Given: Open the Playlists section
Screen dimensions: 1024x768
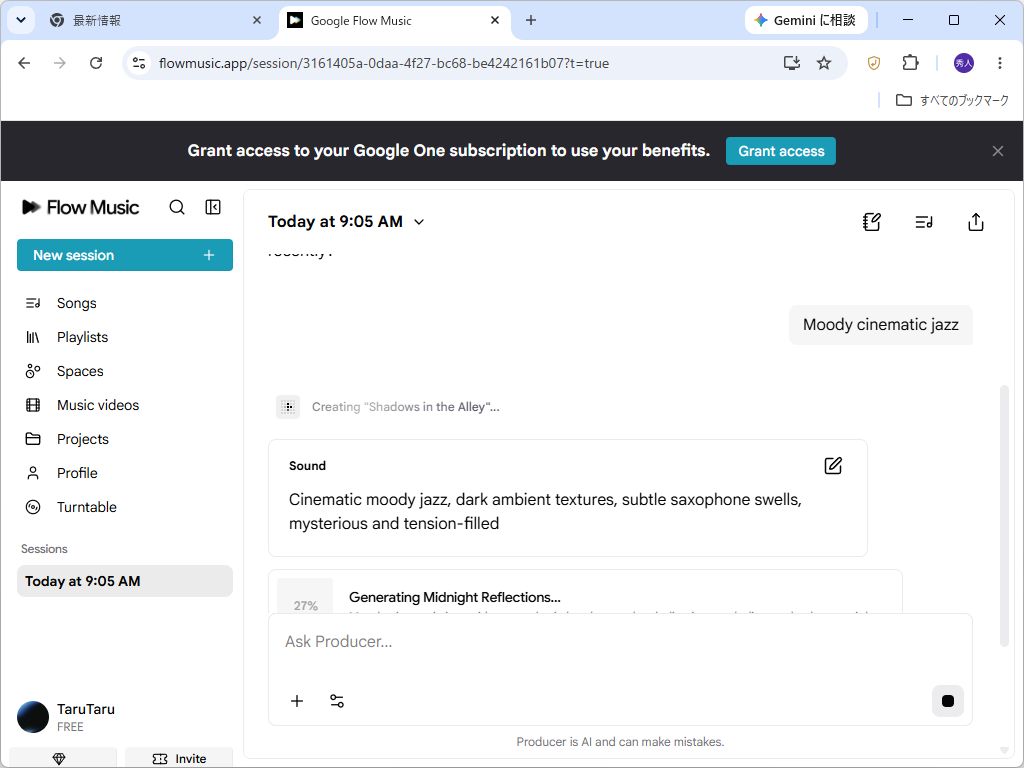Looking at the screenshot, I should [x=82, y=337].
